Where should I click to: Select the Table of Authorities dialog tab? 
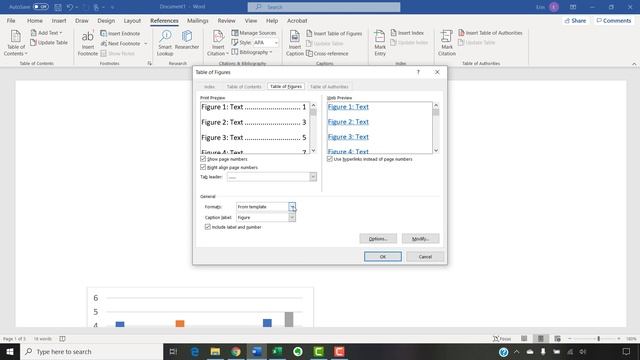pyautogui.click(x=329, y=87)
